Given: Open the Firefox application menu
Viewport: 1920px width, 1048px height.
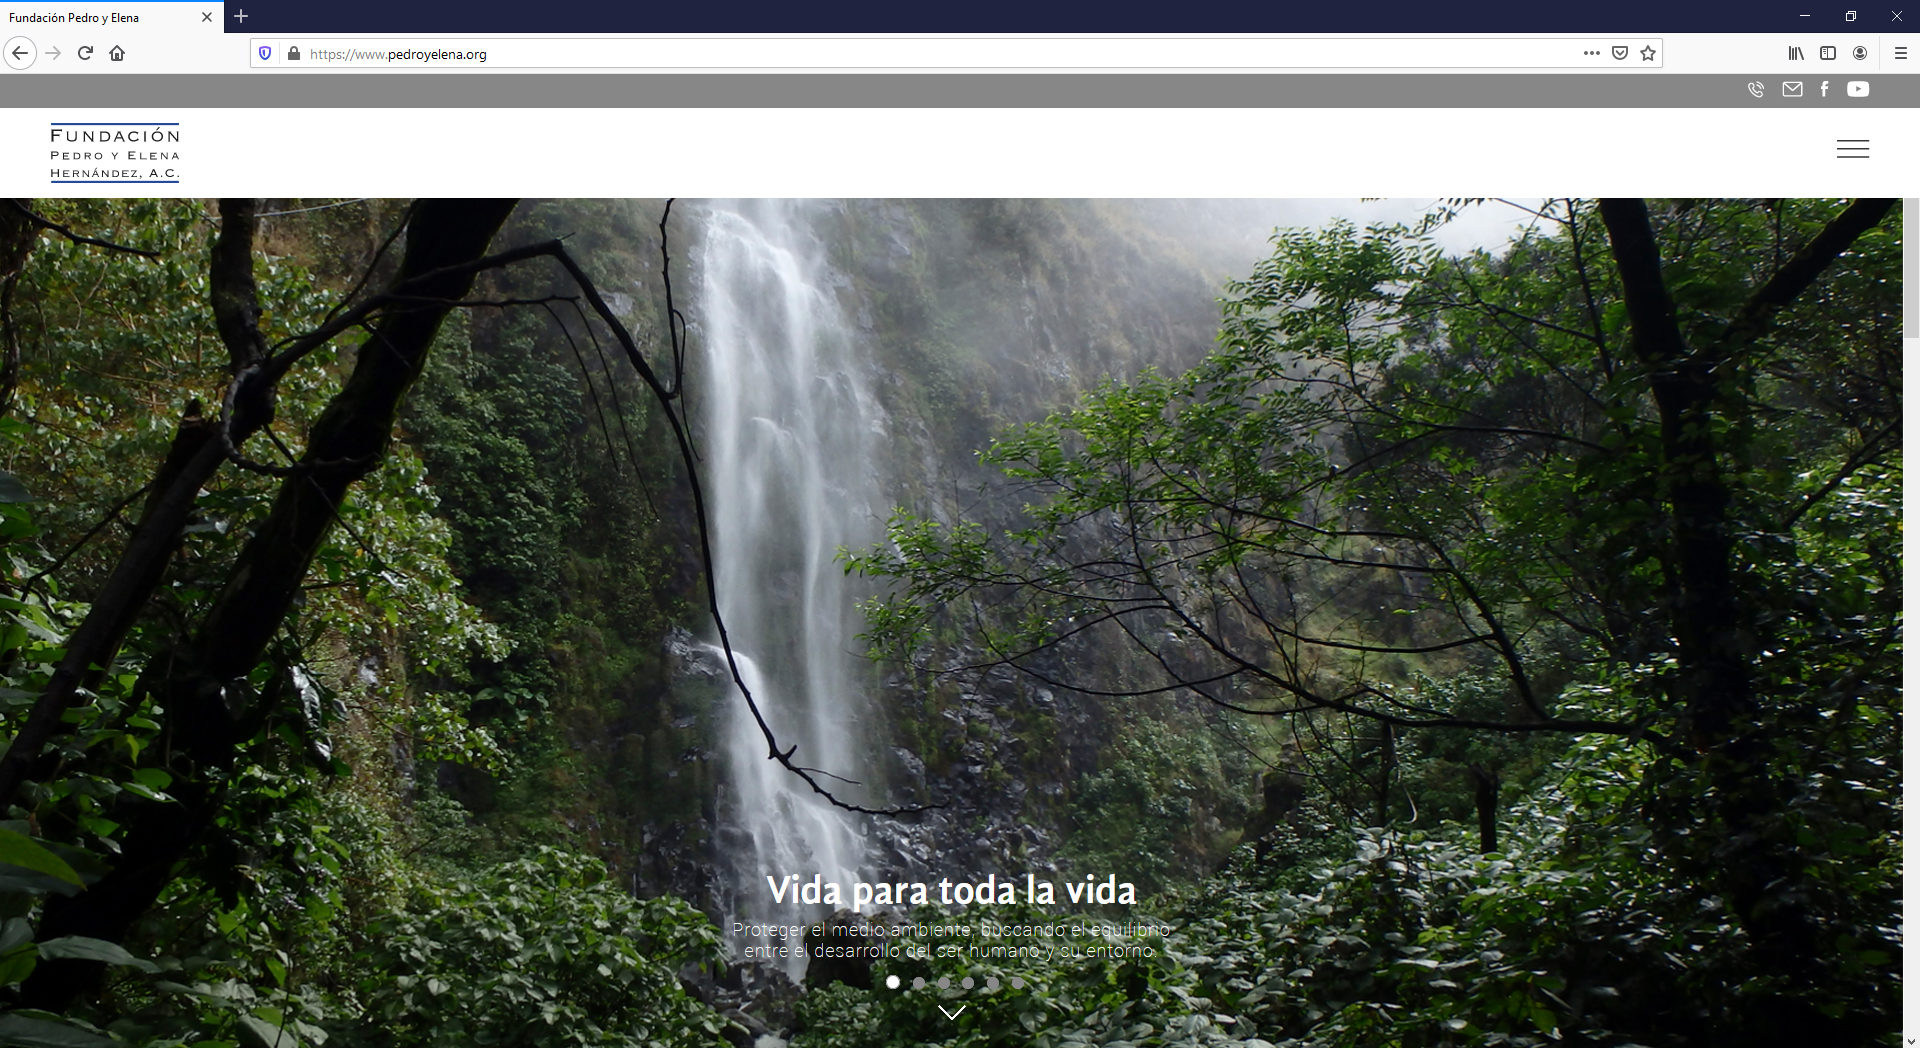Looking at the screenshot, I should coord(1900,54).
